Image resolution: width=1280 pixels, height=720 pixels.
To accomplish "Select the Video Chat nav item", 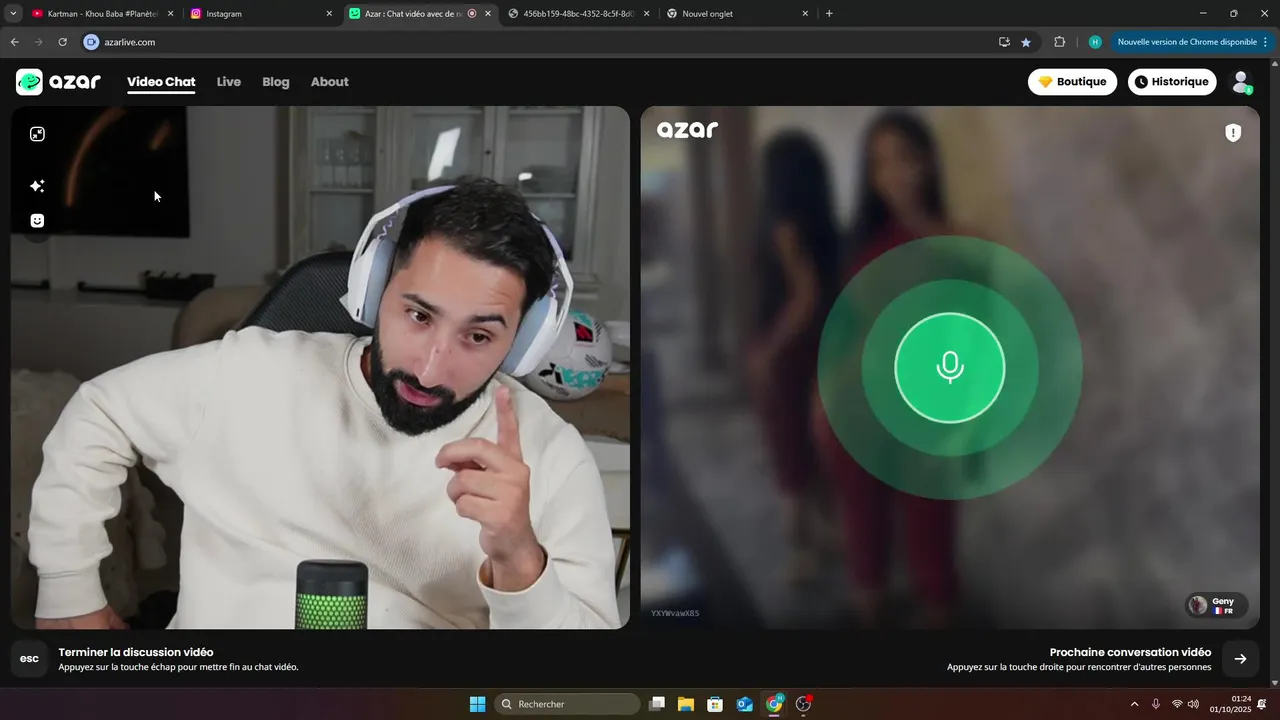I will (161, 82).
